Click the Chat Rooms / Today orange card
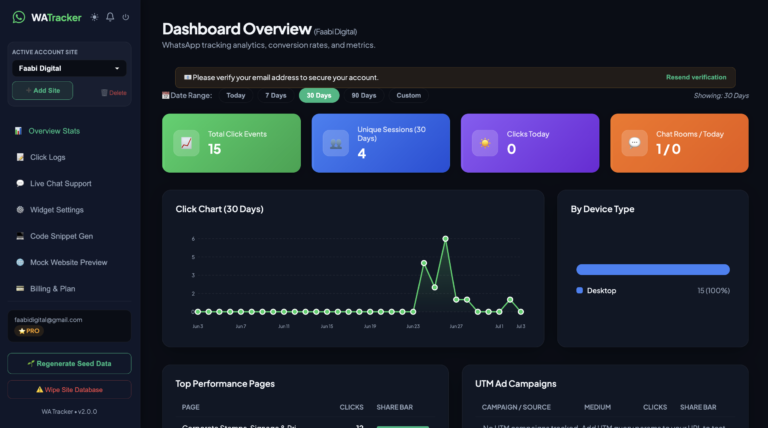The image size is (768, 428). coord(679,143)
